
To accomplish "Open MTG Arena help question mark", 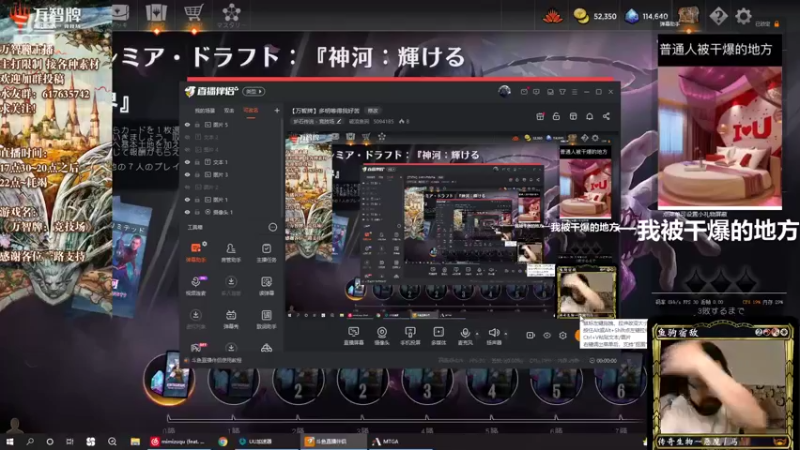I will point(718,16).
